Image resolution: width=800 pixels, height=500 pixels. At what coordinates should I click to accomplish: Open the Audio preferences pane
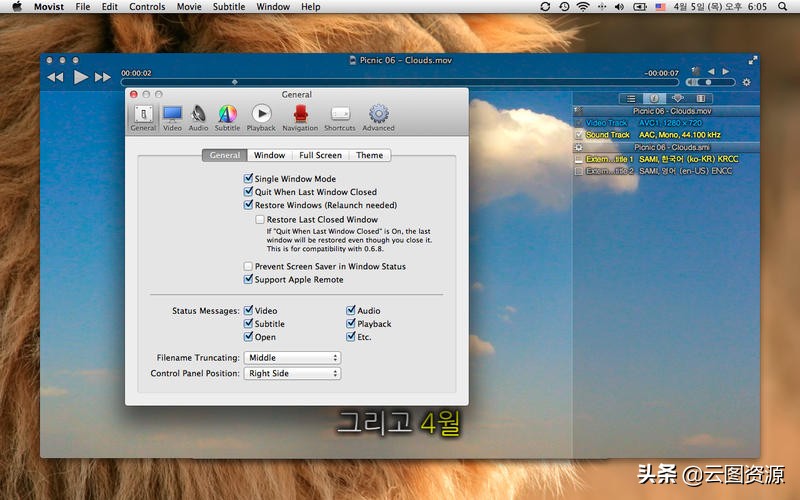tap(198, 117)
